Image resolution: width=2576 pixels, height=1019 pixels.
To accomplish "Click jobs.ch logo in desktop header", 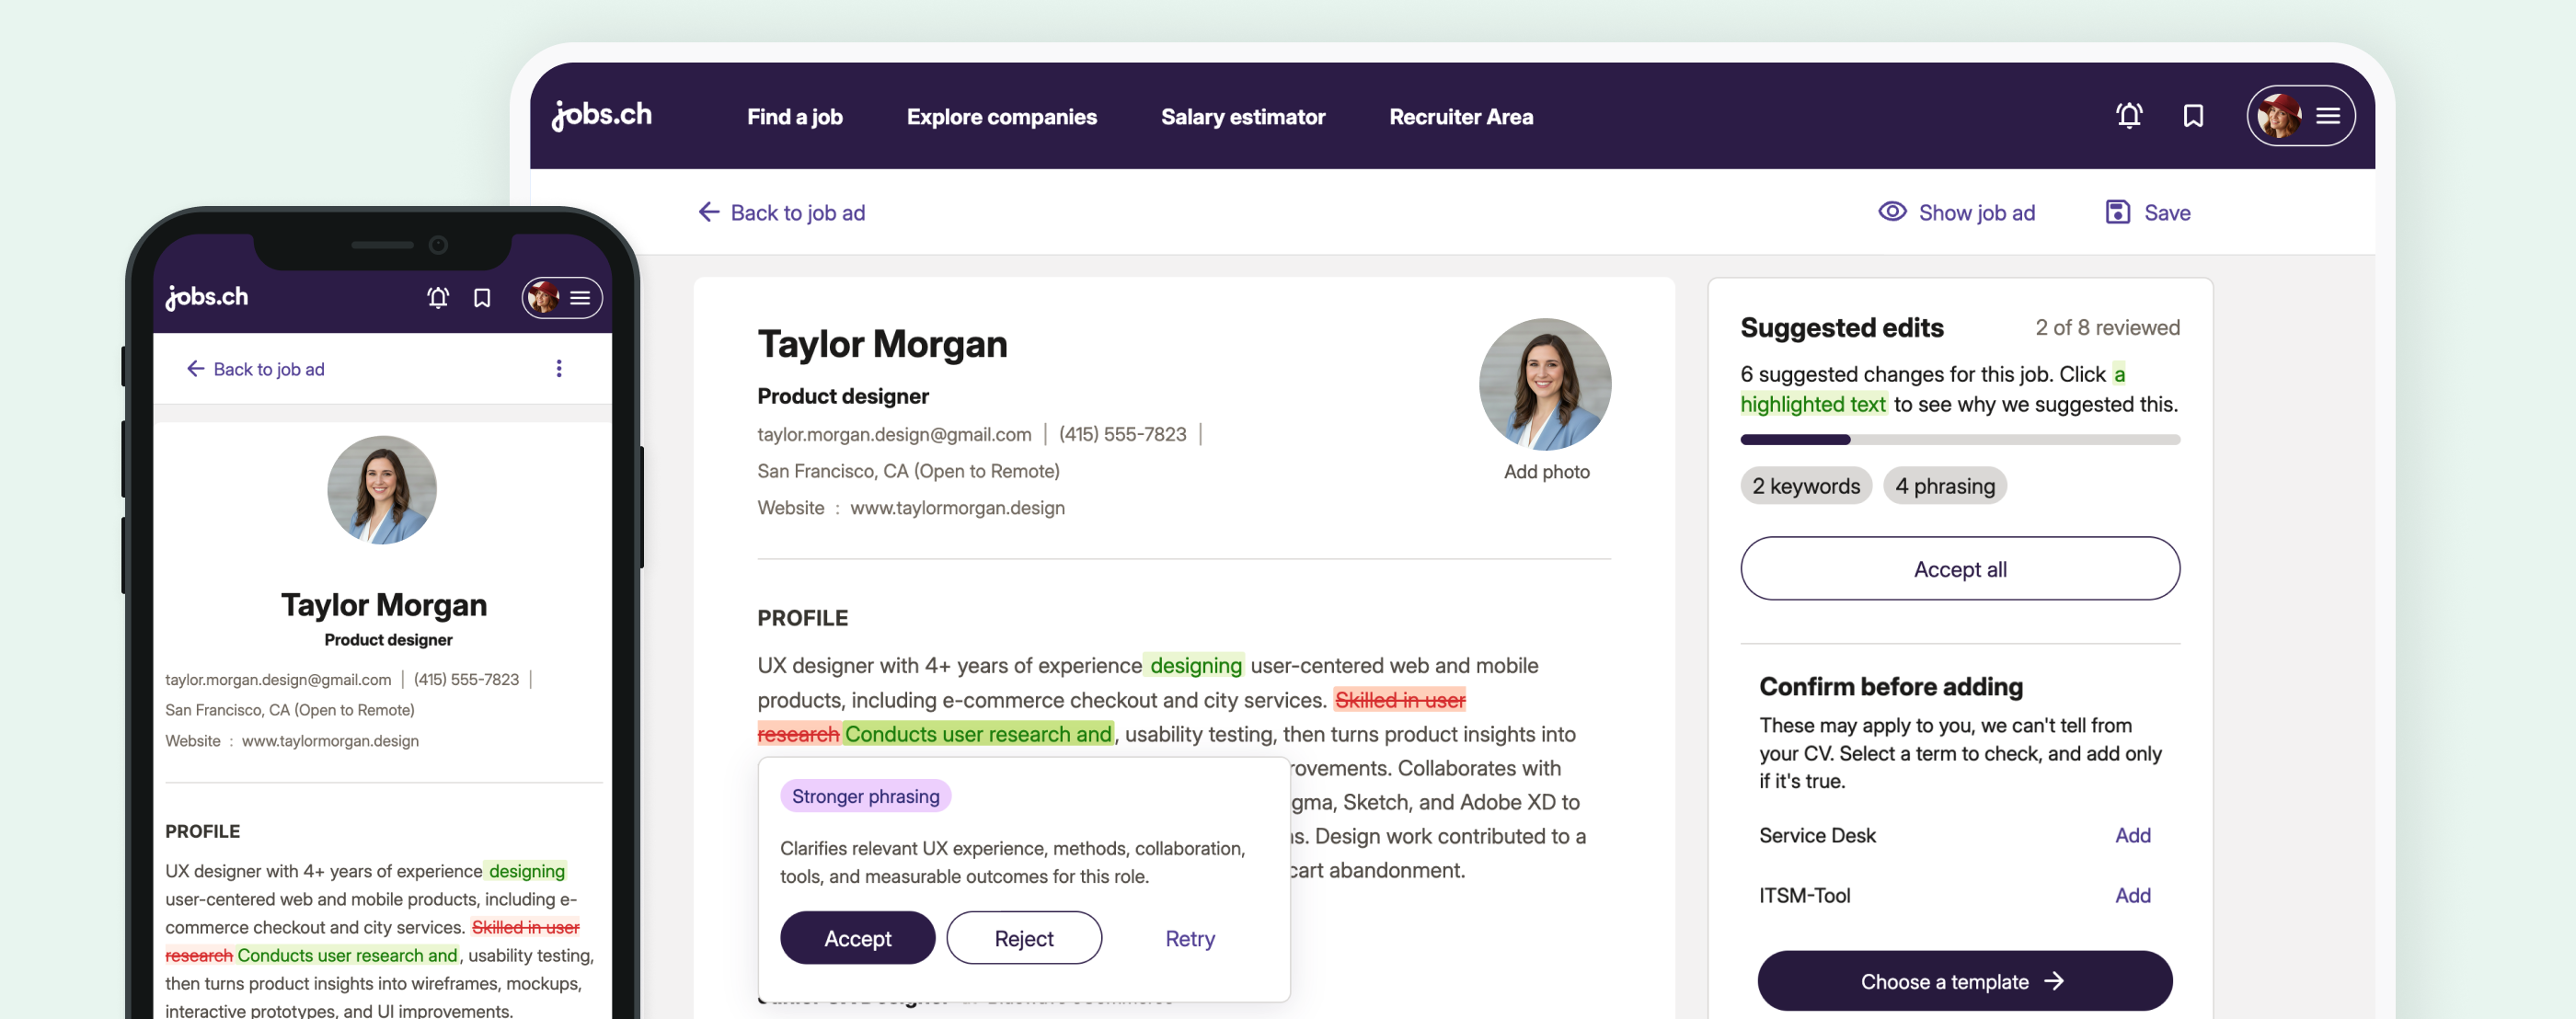I will [602, 116].
